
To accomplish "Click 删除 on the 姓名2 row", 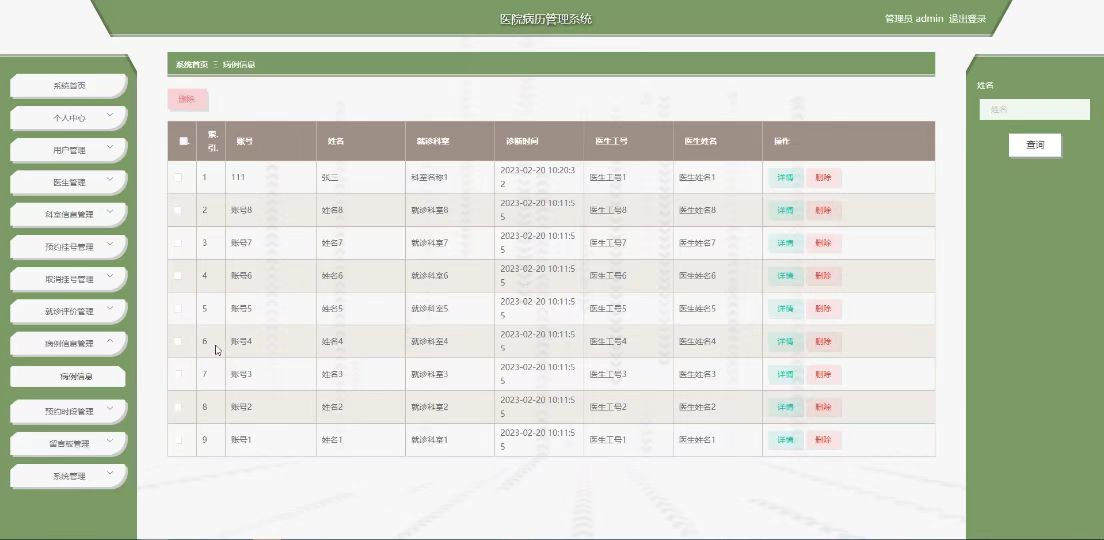I will coord(823,407).
